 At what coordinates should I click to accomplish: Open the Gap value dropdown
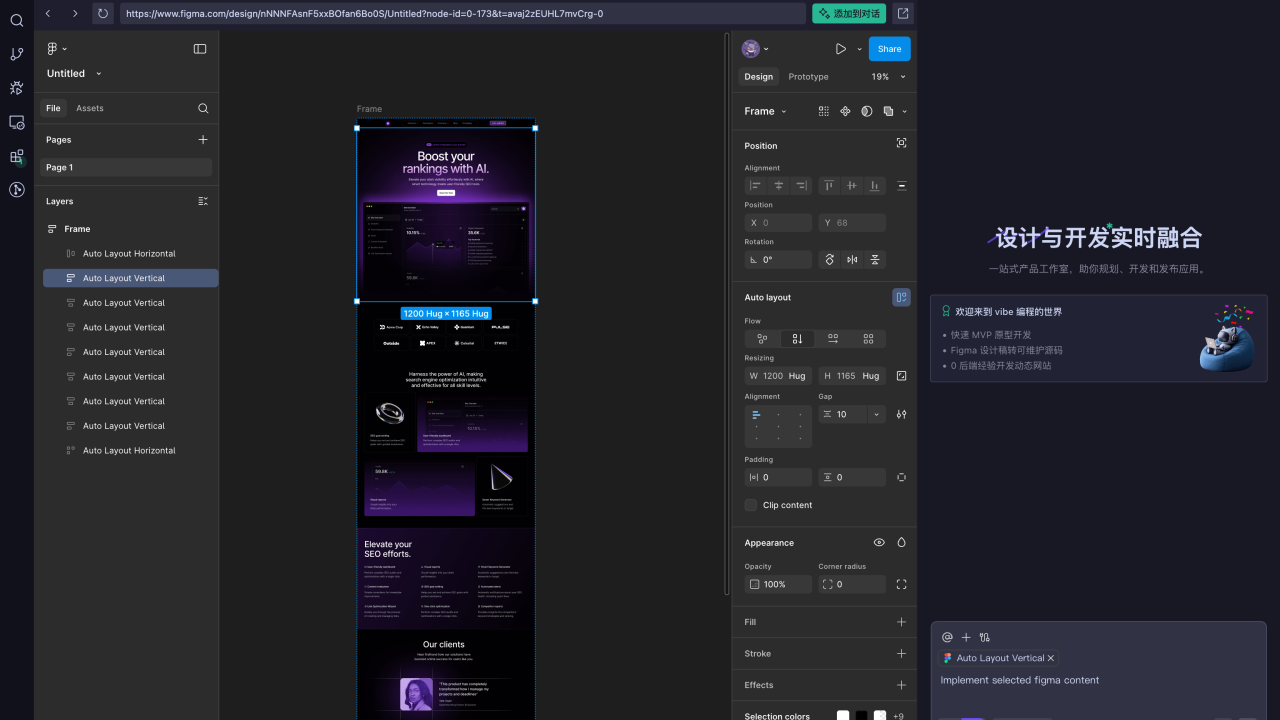[877, 414]
